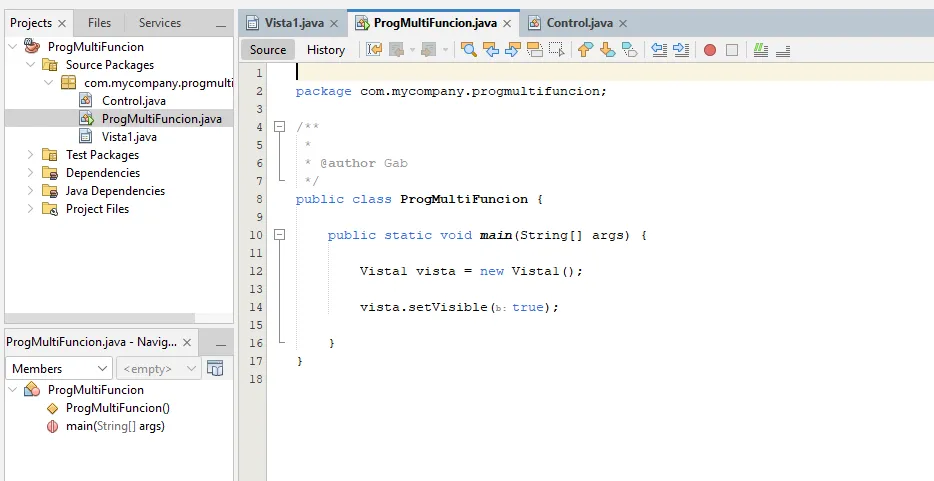
Task: Switch to the Services panel tab
Action: coord(160,23)
